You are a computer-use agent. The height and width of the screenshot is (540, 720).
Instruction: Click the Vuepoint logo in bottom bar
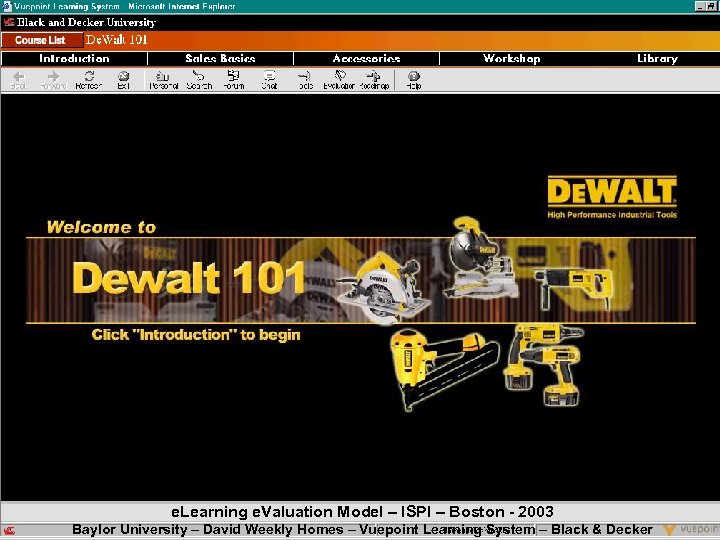[x=691, y=529]
